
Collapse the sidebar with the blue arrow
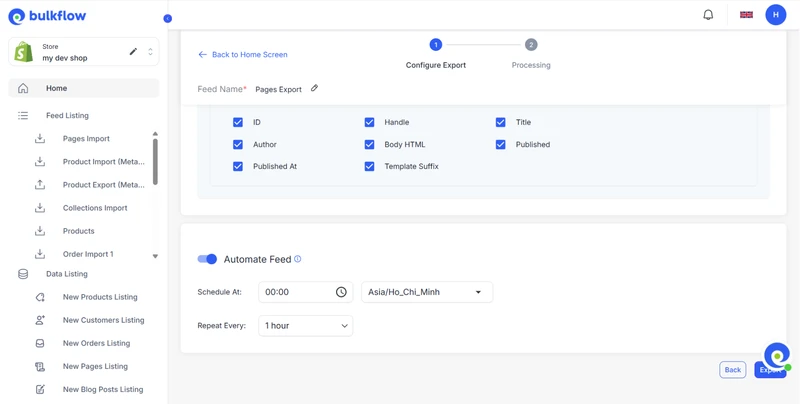168,18
